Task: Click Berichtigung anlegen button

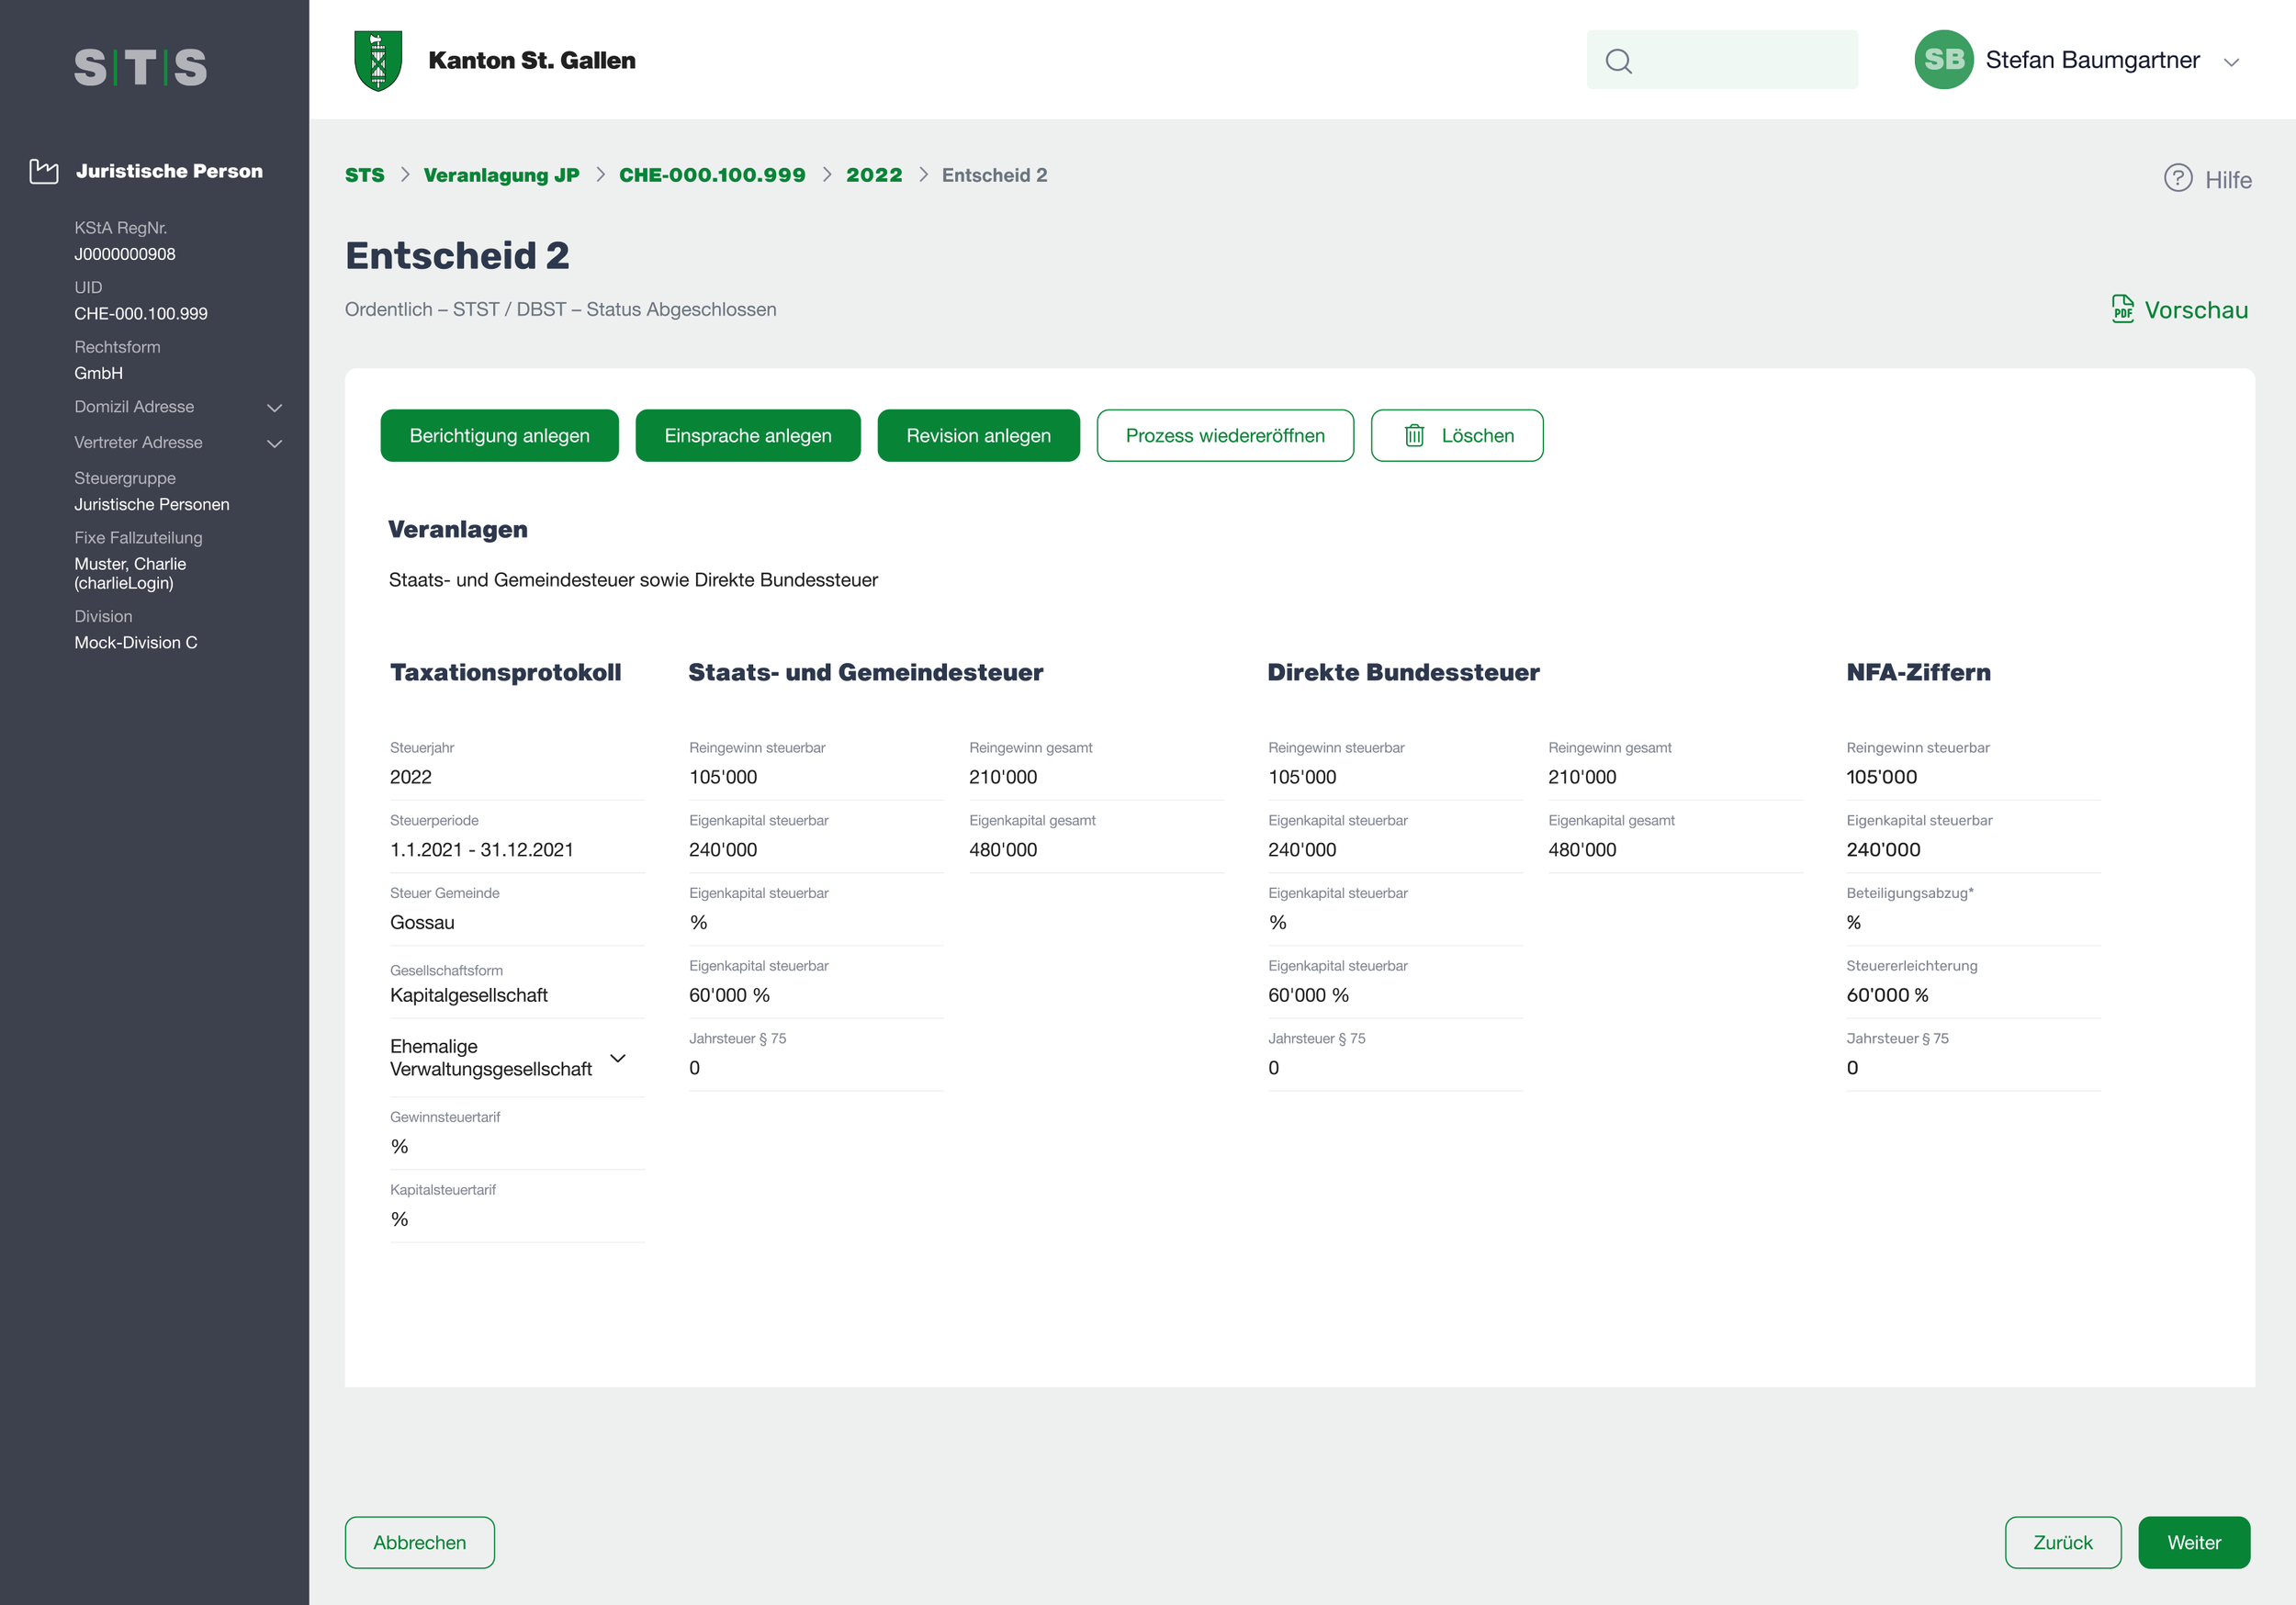Action: pos(499,435)
